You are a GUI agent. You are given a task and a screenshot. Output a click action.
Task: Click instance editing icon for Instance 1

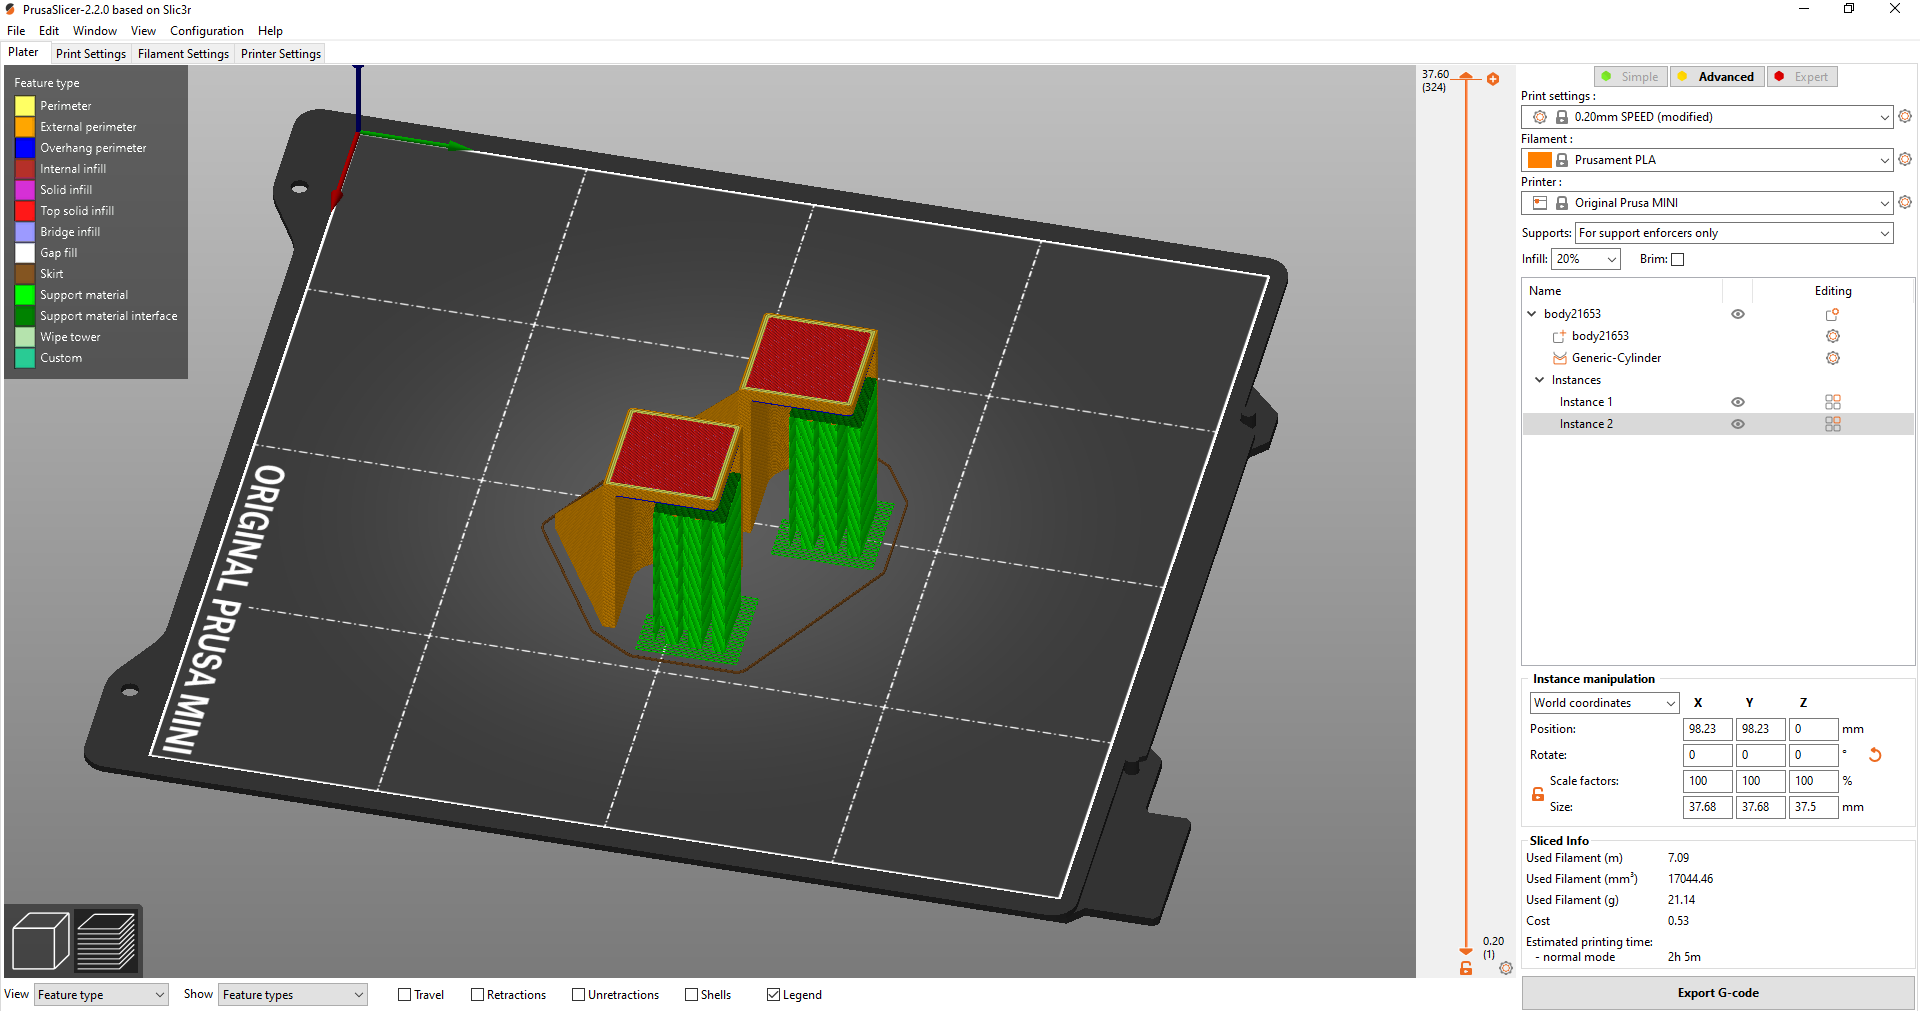tap(1832, 402)
